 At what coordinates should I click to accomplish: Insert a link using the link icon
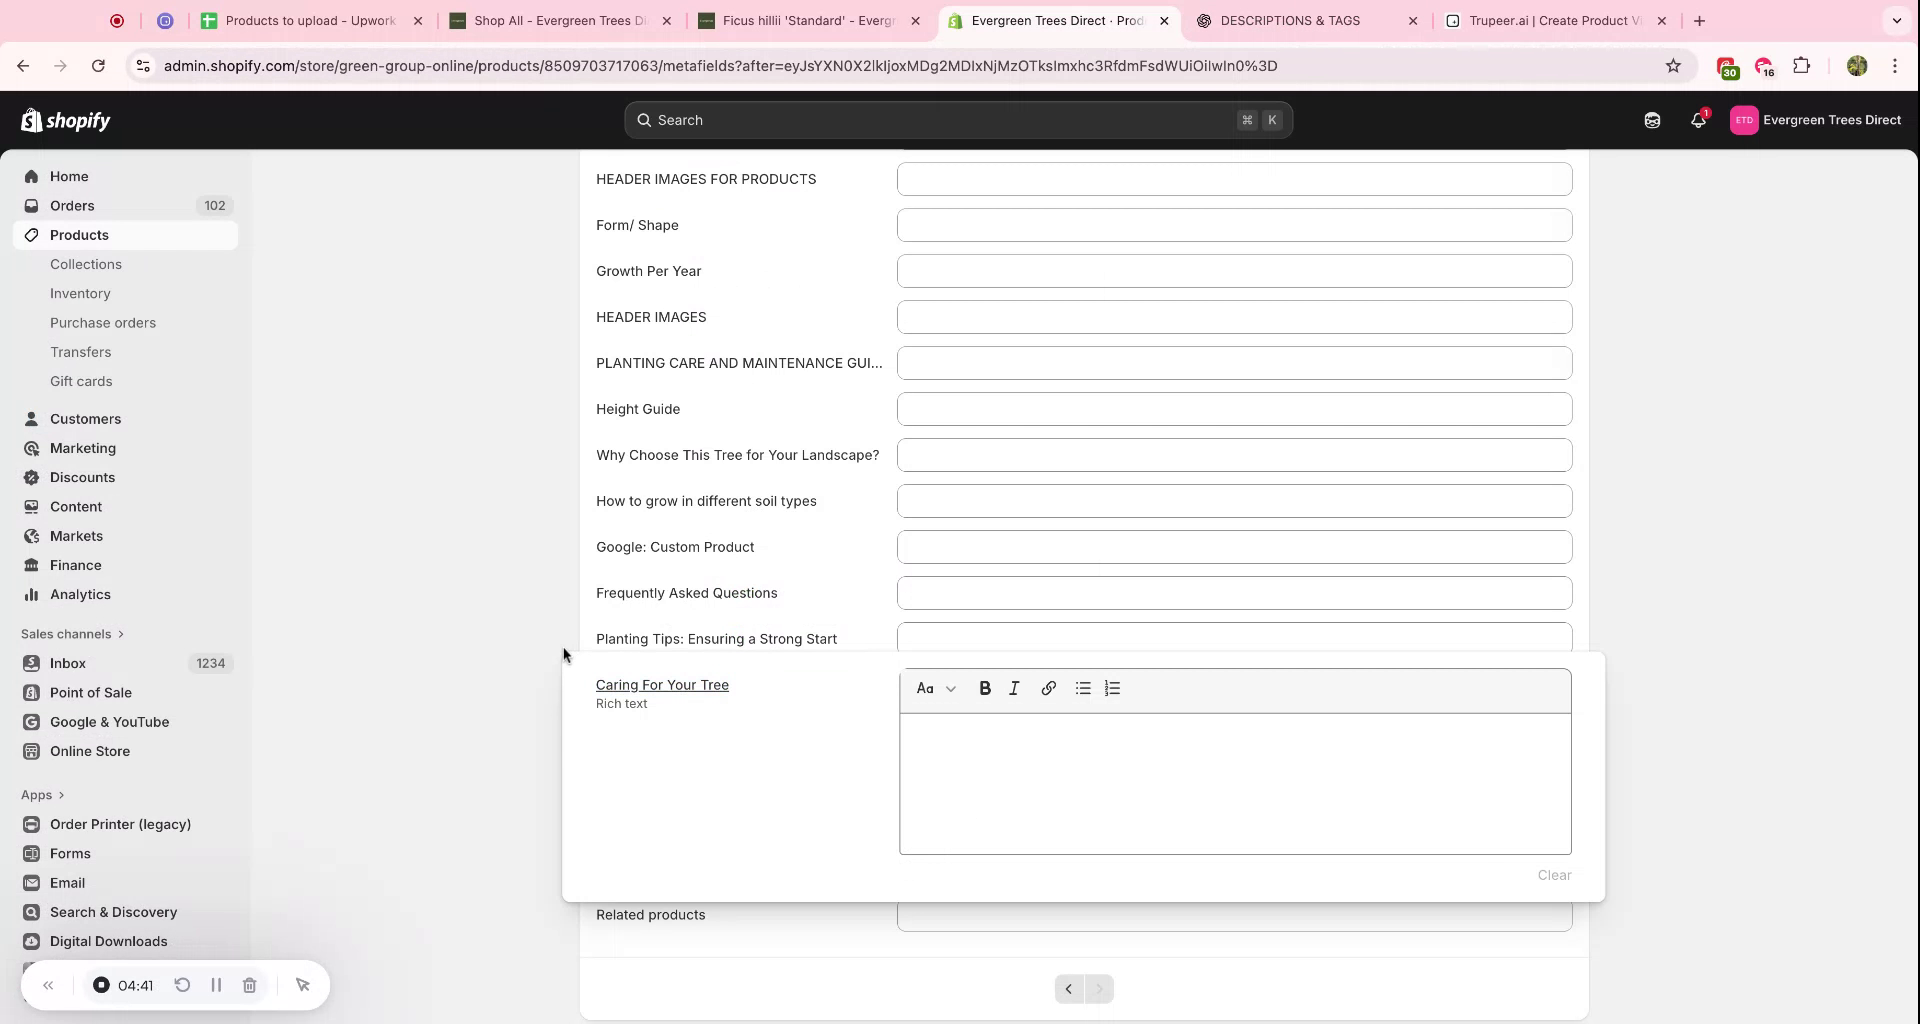tap(1048, 688)
